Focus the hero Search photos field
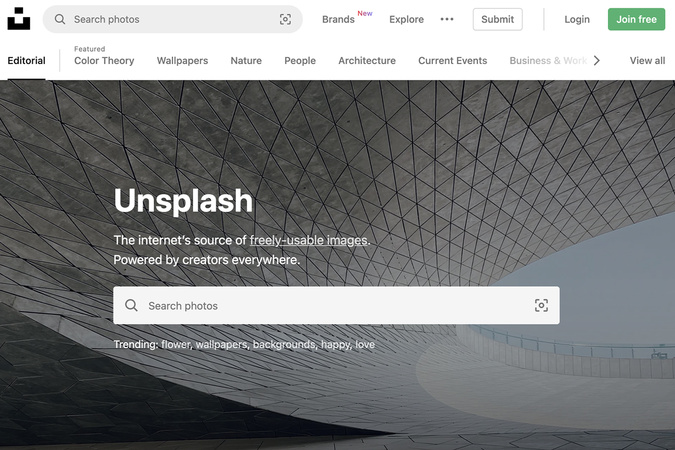The height and width of the screenshot is (450, 675). click(x=336, y=305)
